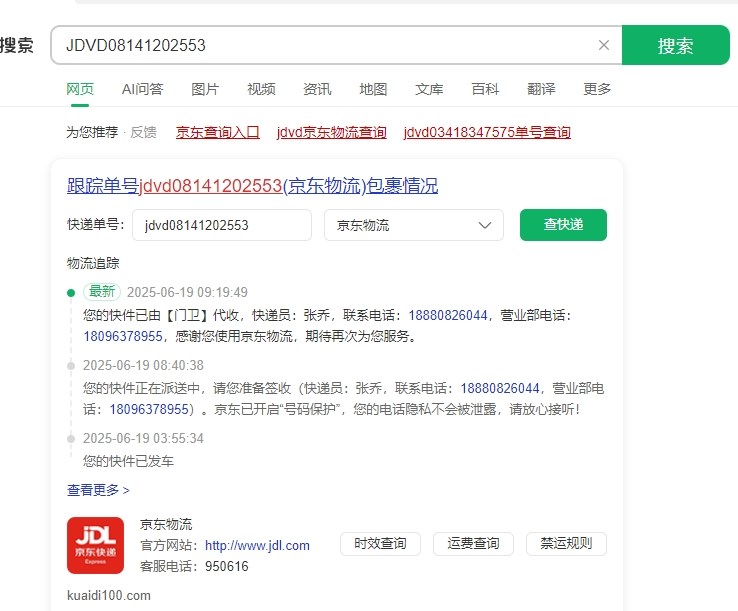738x611 pixels.
Task: Switch to the 资讯 tab
Action: [317, 89]
